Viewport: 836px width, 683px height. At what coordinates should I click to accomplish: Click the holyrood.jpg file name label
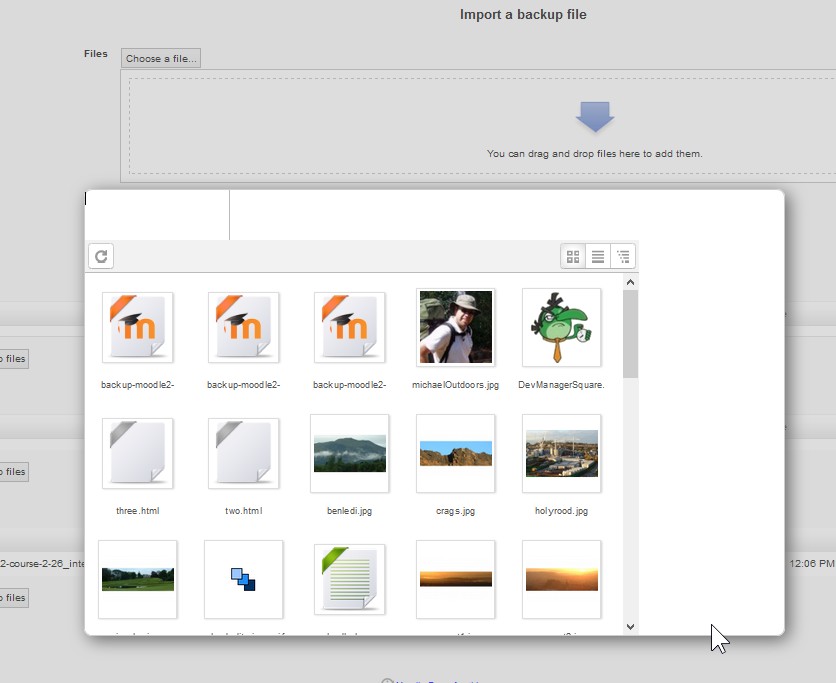[x=561, y=511]
